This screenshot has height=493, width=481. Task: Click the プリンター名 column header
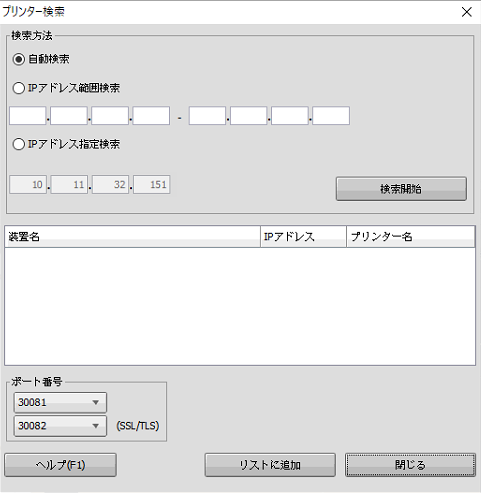coord(411,237)
